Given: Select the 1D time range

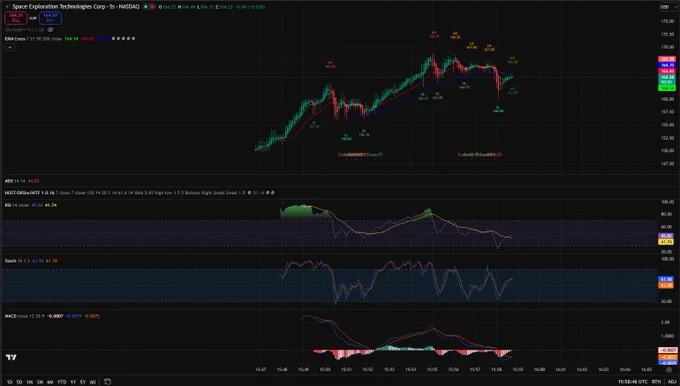Looking at the screenshot, I should pos(10,382).
